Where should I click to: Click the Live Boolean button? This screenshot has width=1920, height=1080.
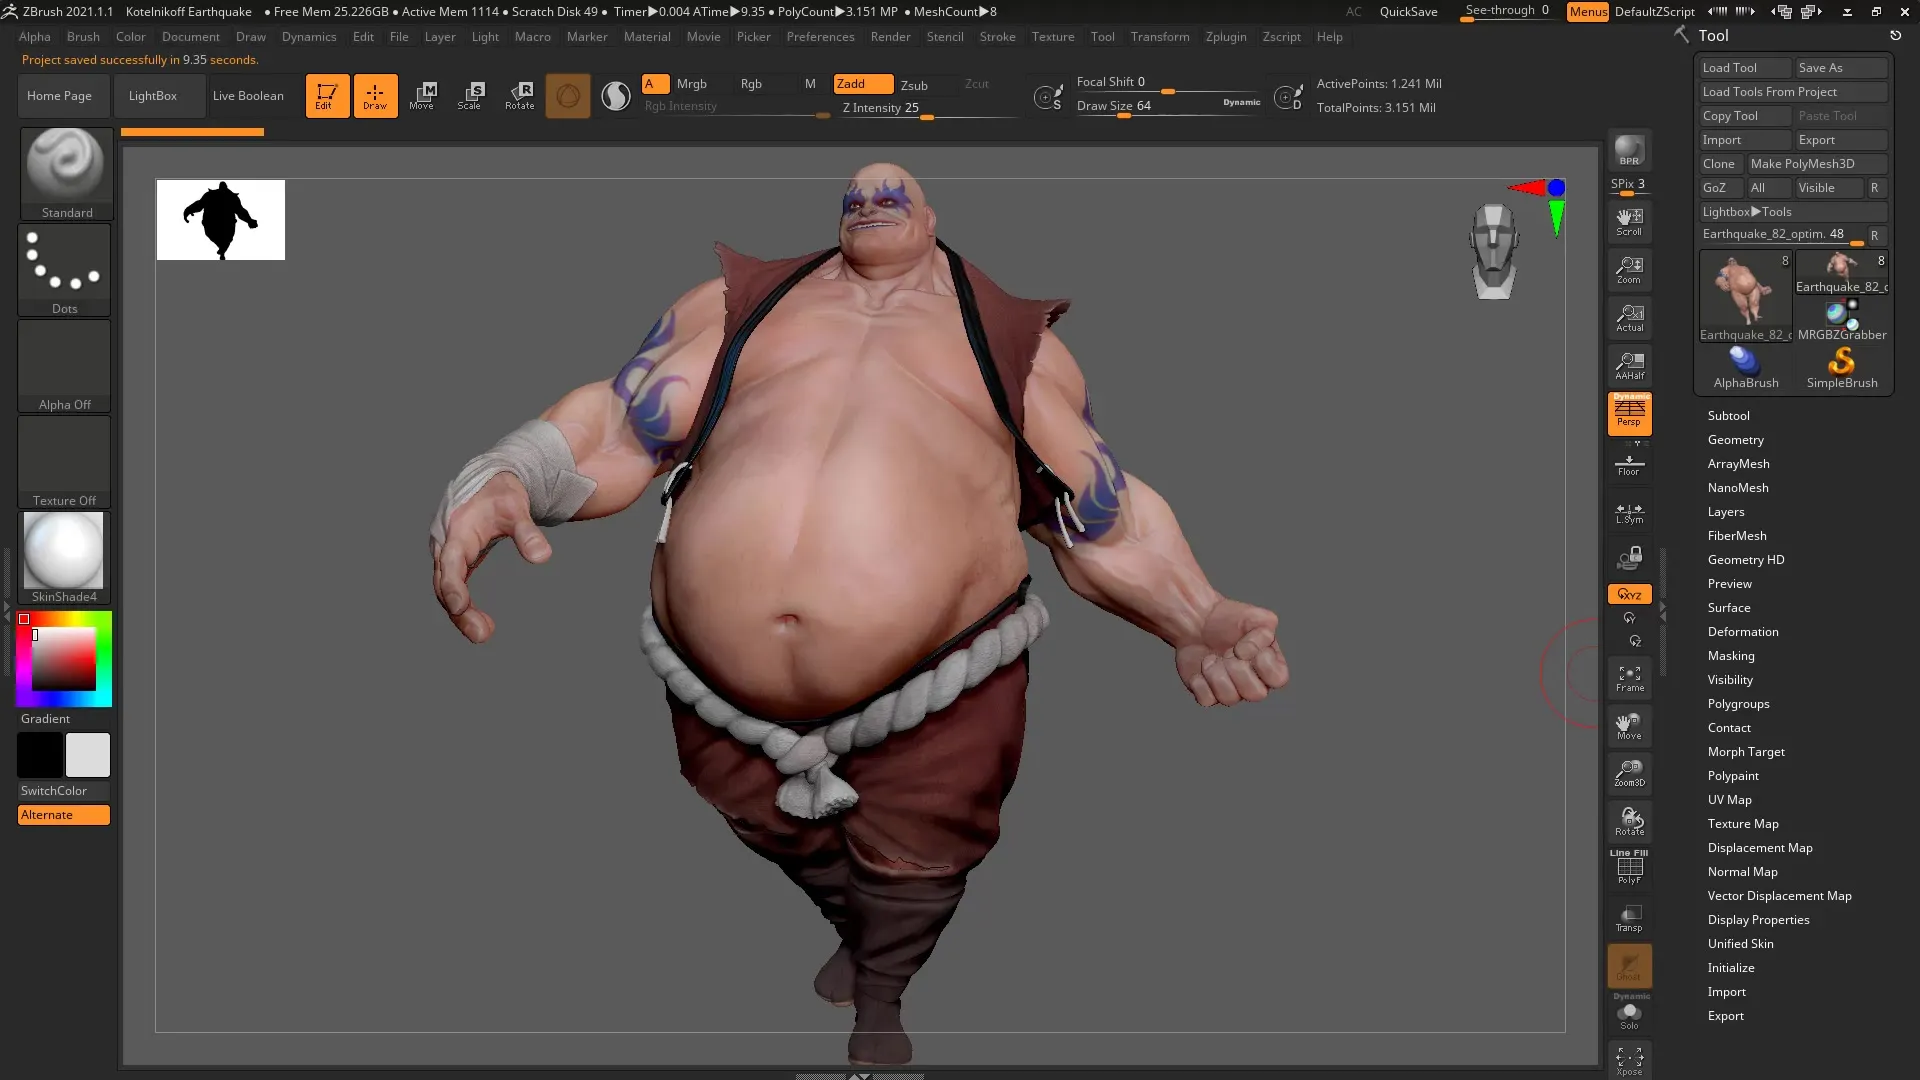tap(248, 96)
